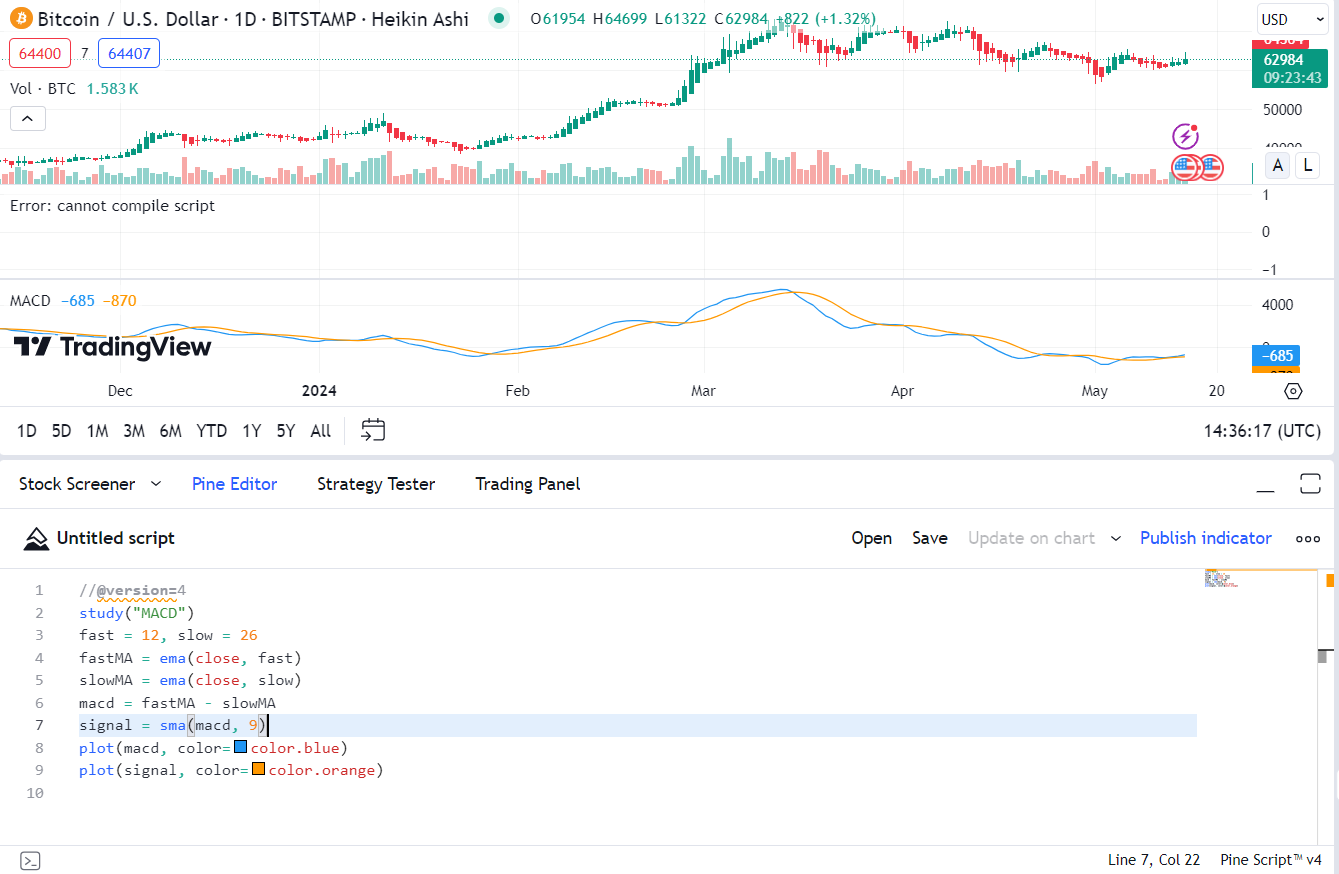Select the 1M time range
Screen dimensions: 1339x874
[x=97, y=431]
